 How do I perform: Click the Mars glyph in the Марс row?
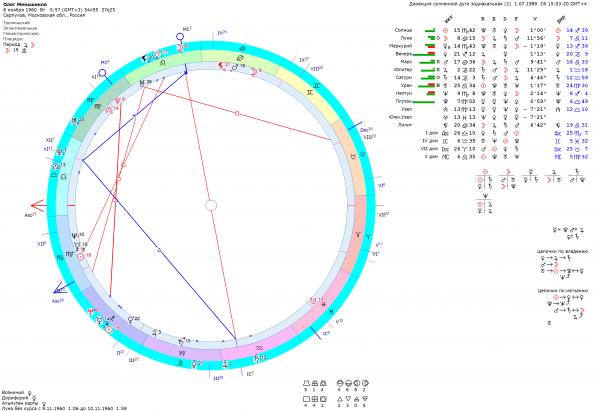[446, 62]
